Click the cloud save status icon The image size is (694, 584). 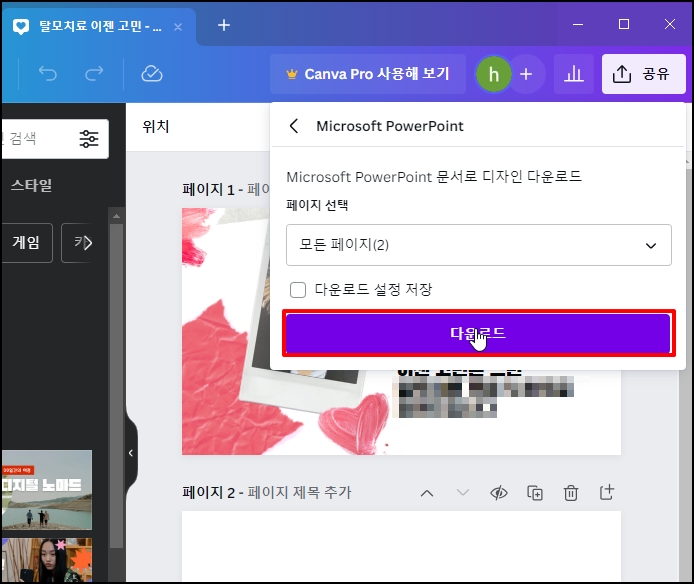coord(152,73)
